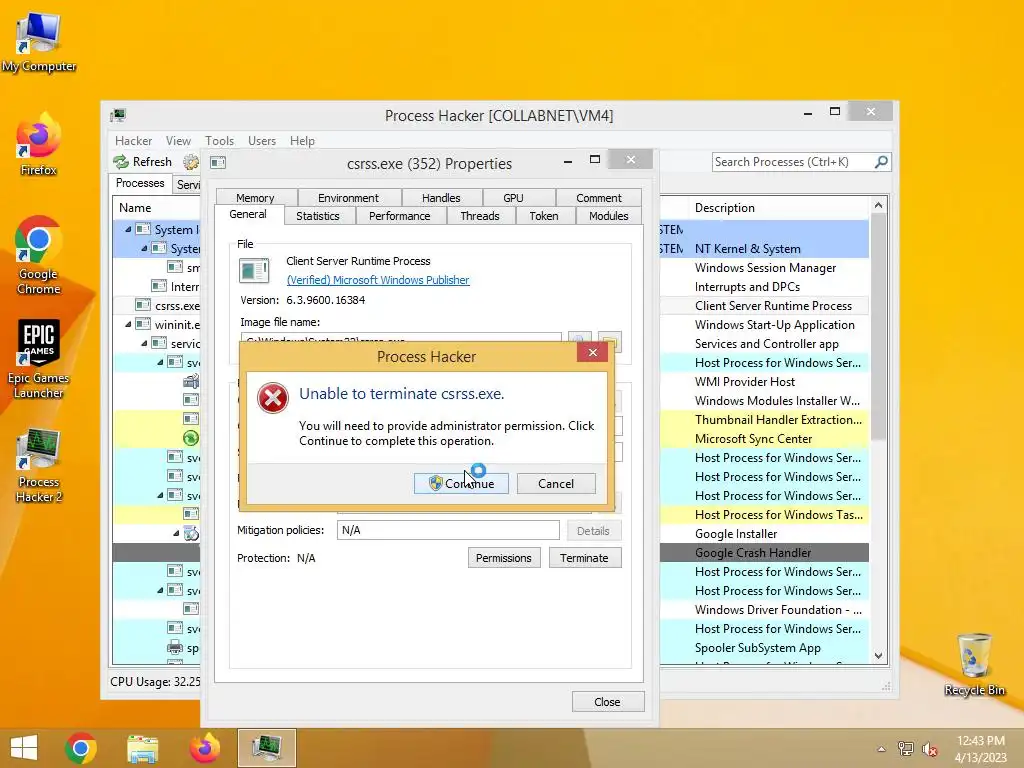The image size is (1024, 768).
Task: Click the Permissions button
Action: [504, 558]
